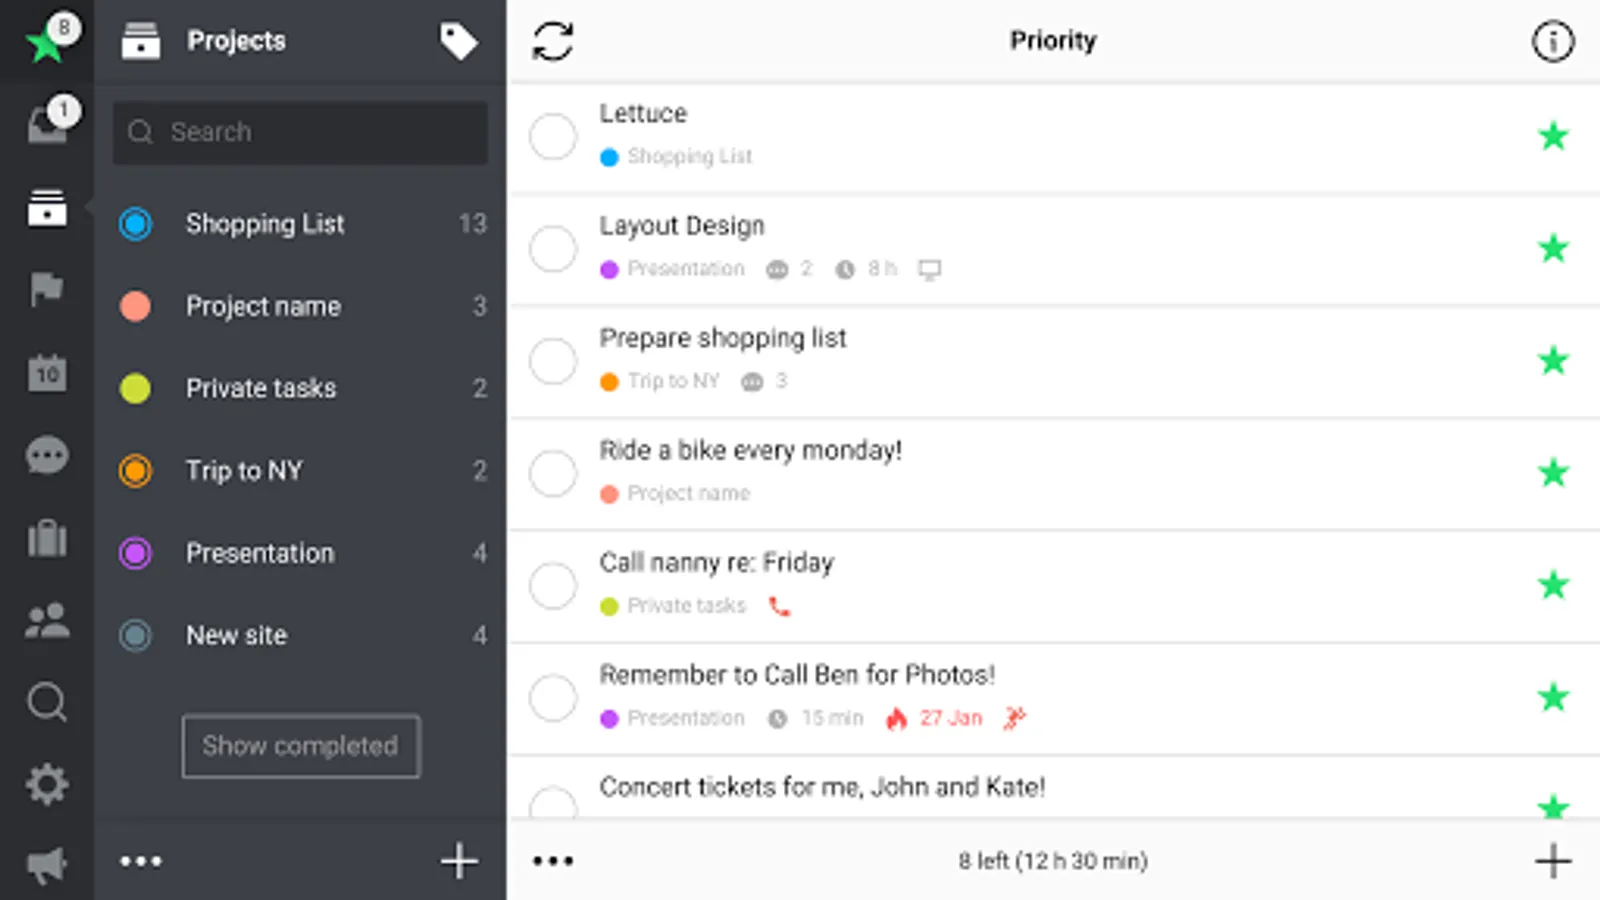
Task: Open the flag icon in sidebar
Action: coord(47,290)
